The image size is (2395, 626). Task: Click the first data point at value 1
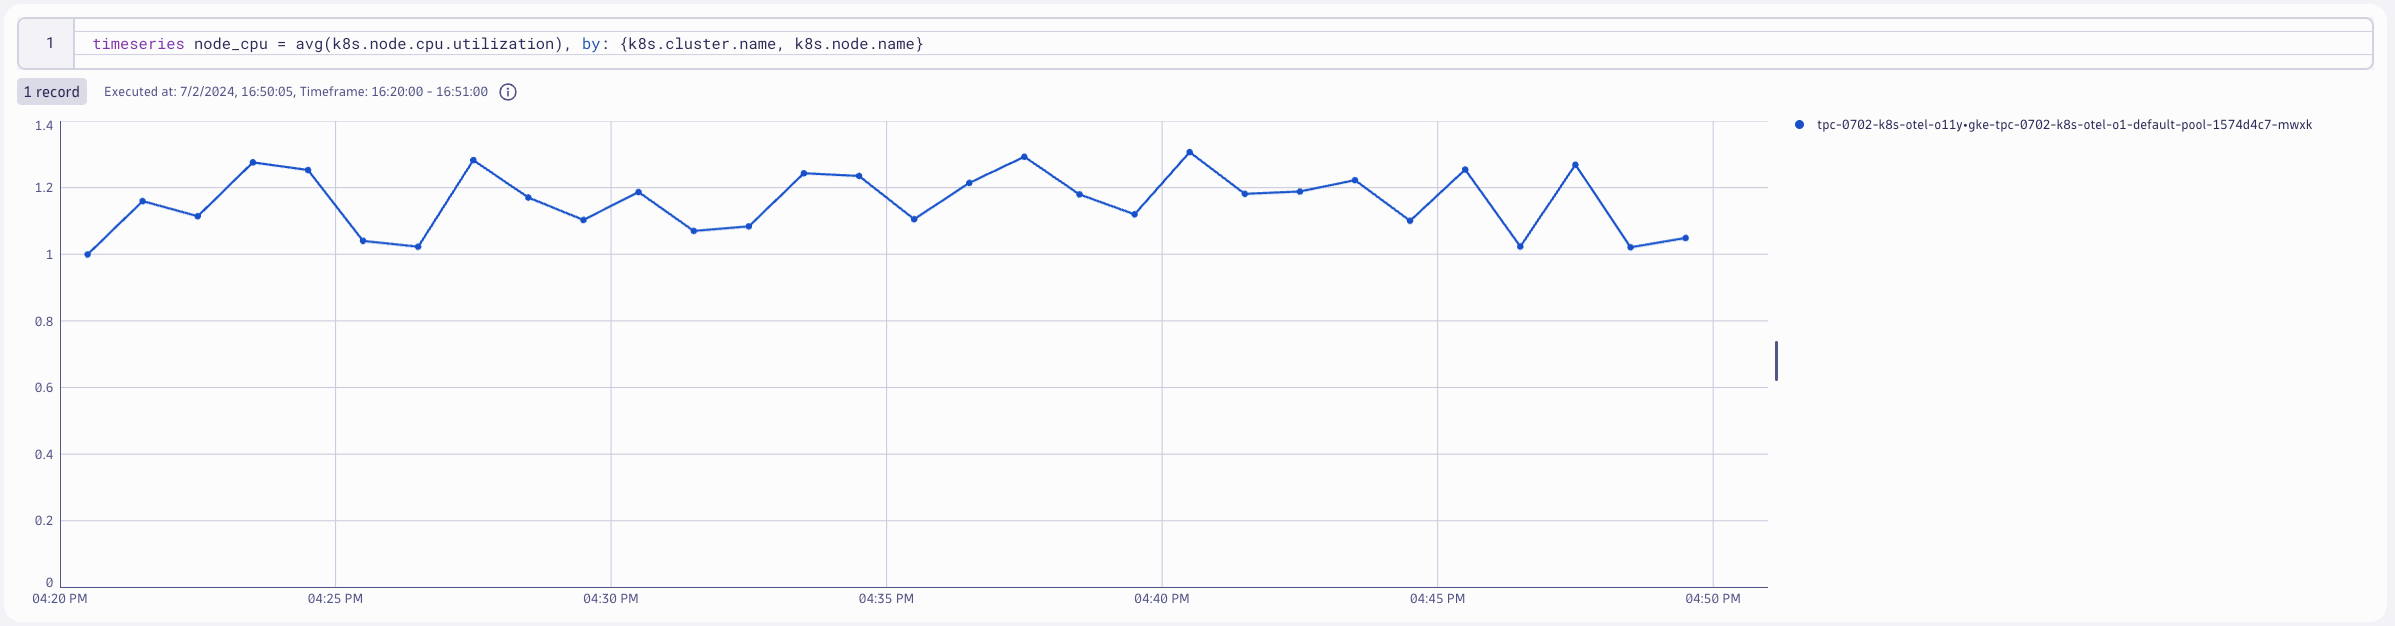point(88,254)
